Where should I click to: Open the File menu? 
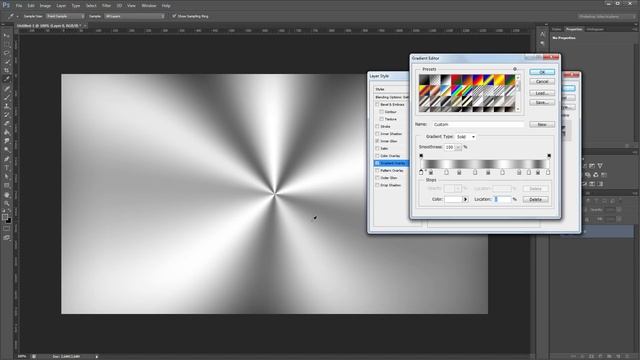click(x=19, y=6)
